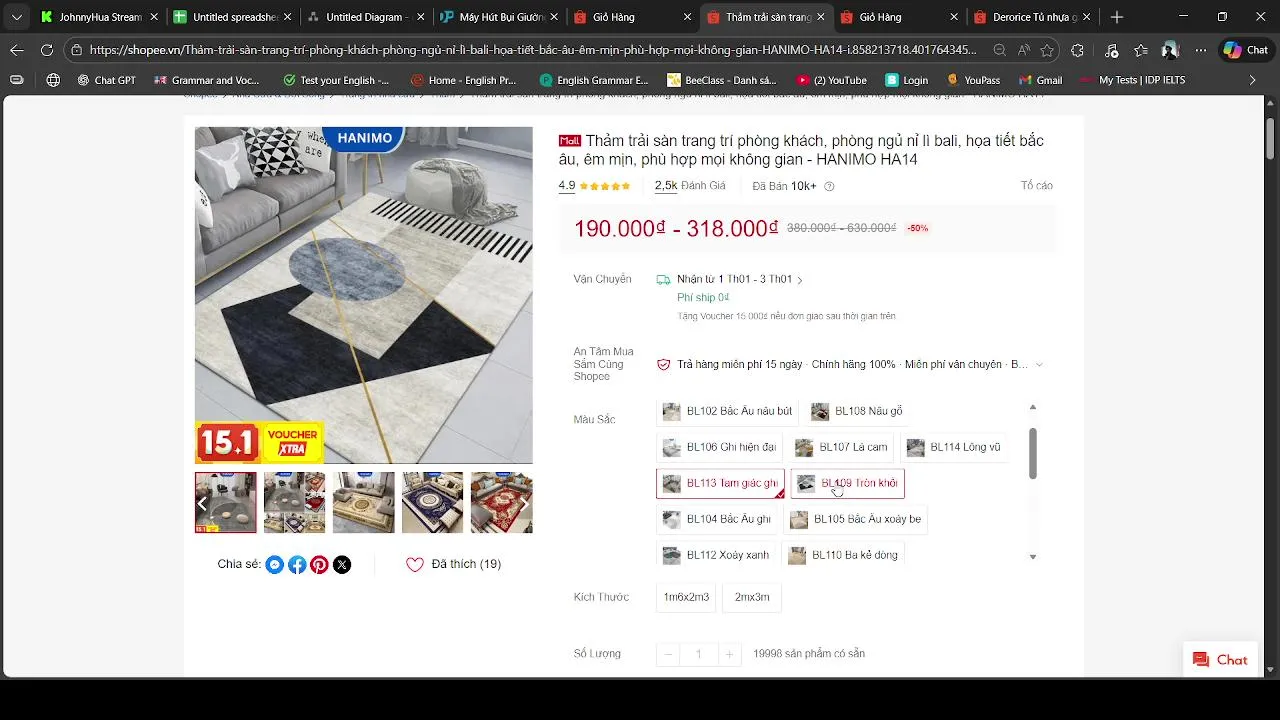Show next product thumbnails with right arrow
Screen dimensions: 1280x720
tap(522, 503)
